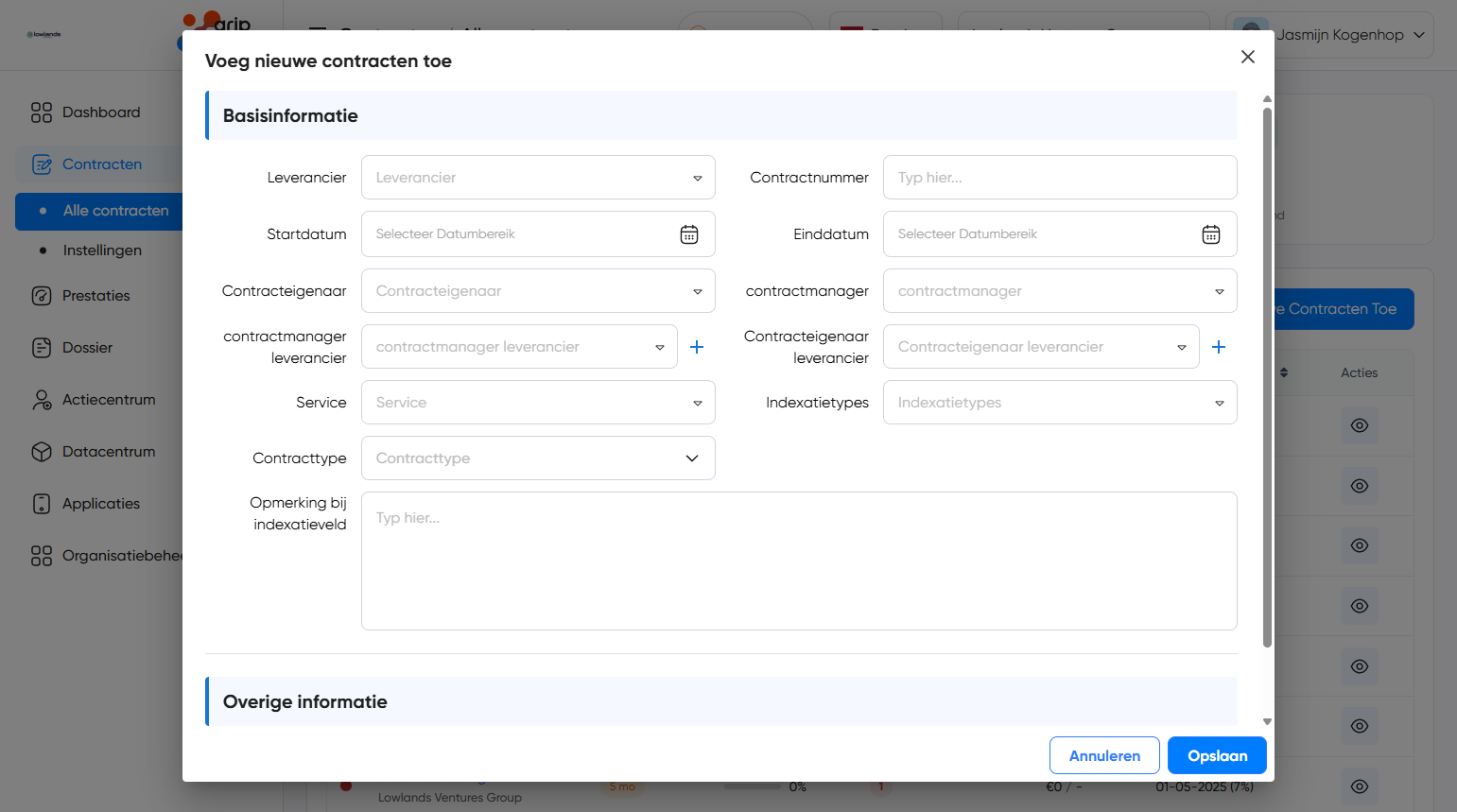Image resolution: width=1457 pixels, height=812 pixels.
Task: Click the Dashboard icon in sidebar
Action: pyautogui.click(x=41, y=112)
